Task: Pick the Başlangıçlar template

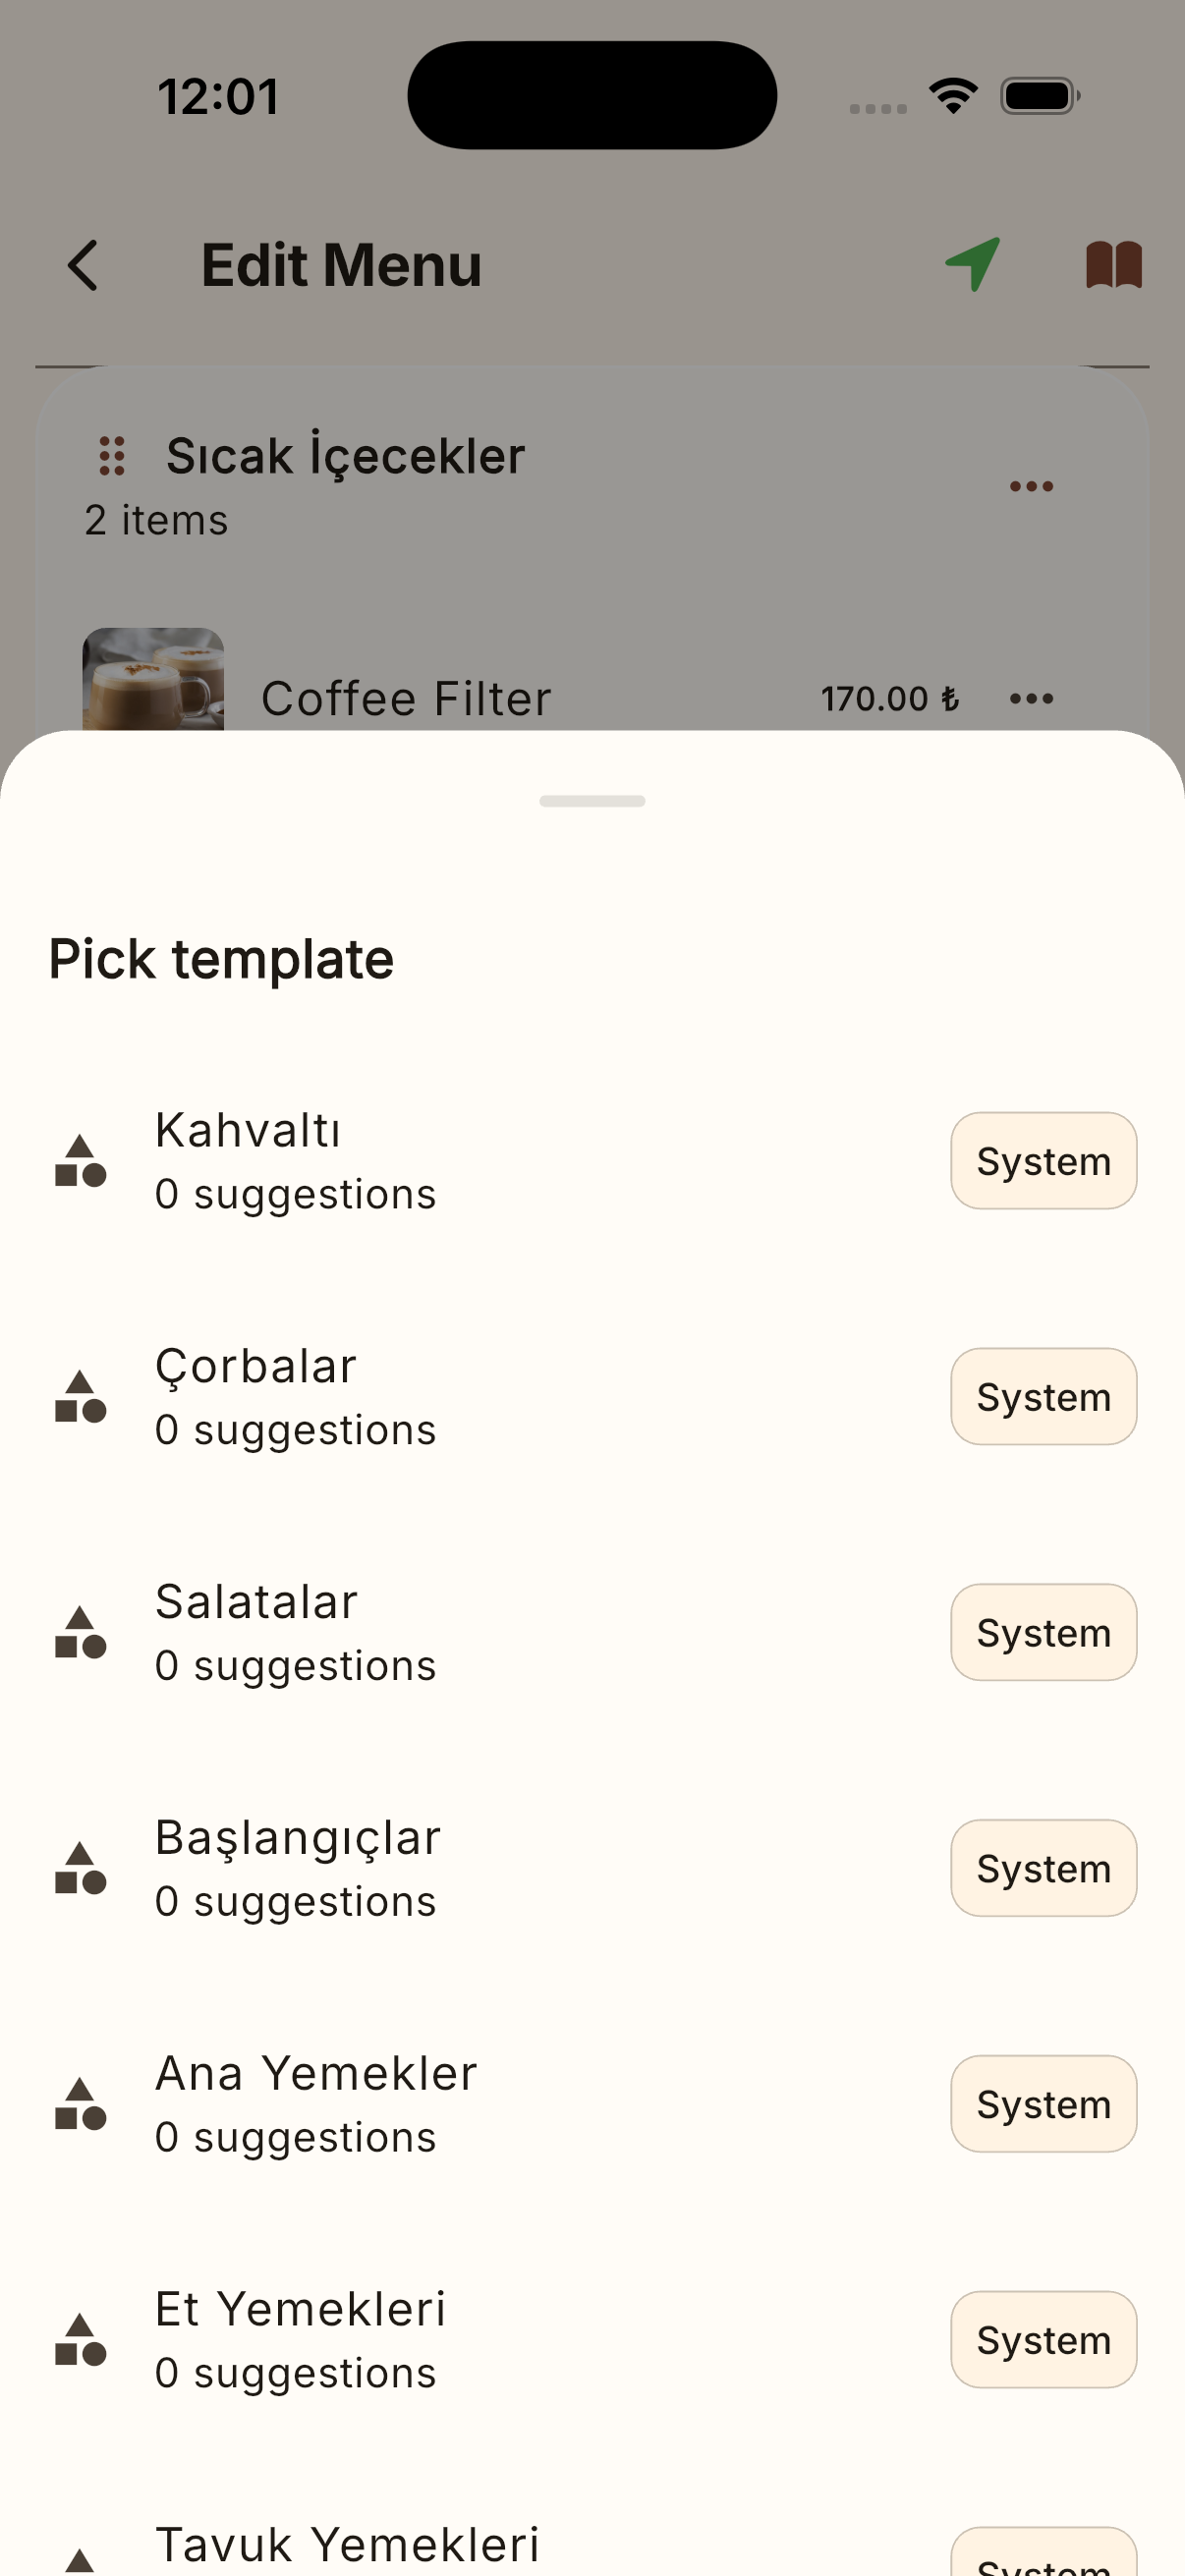Action: 592,1869
